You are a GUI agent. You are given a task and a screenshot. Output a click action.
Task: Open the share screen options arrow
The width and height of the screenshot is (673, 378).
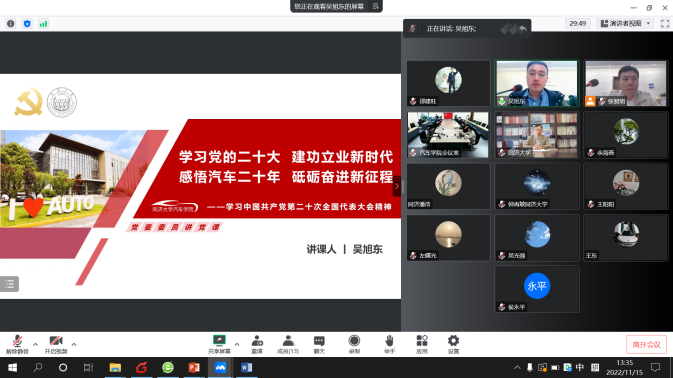pos(237,344)
